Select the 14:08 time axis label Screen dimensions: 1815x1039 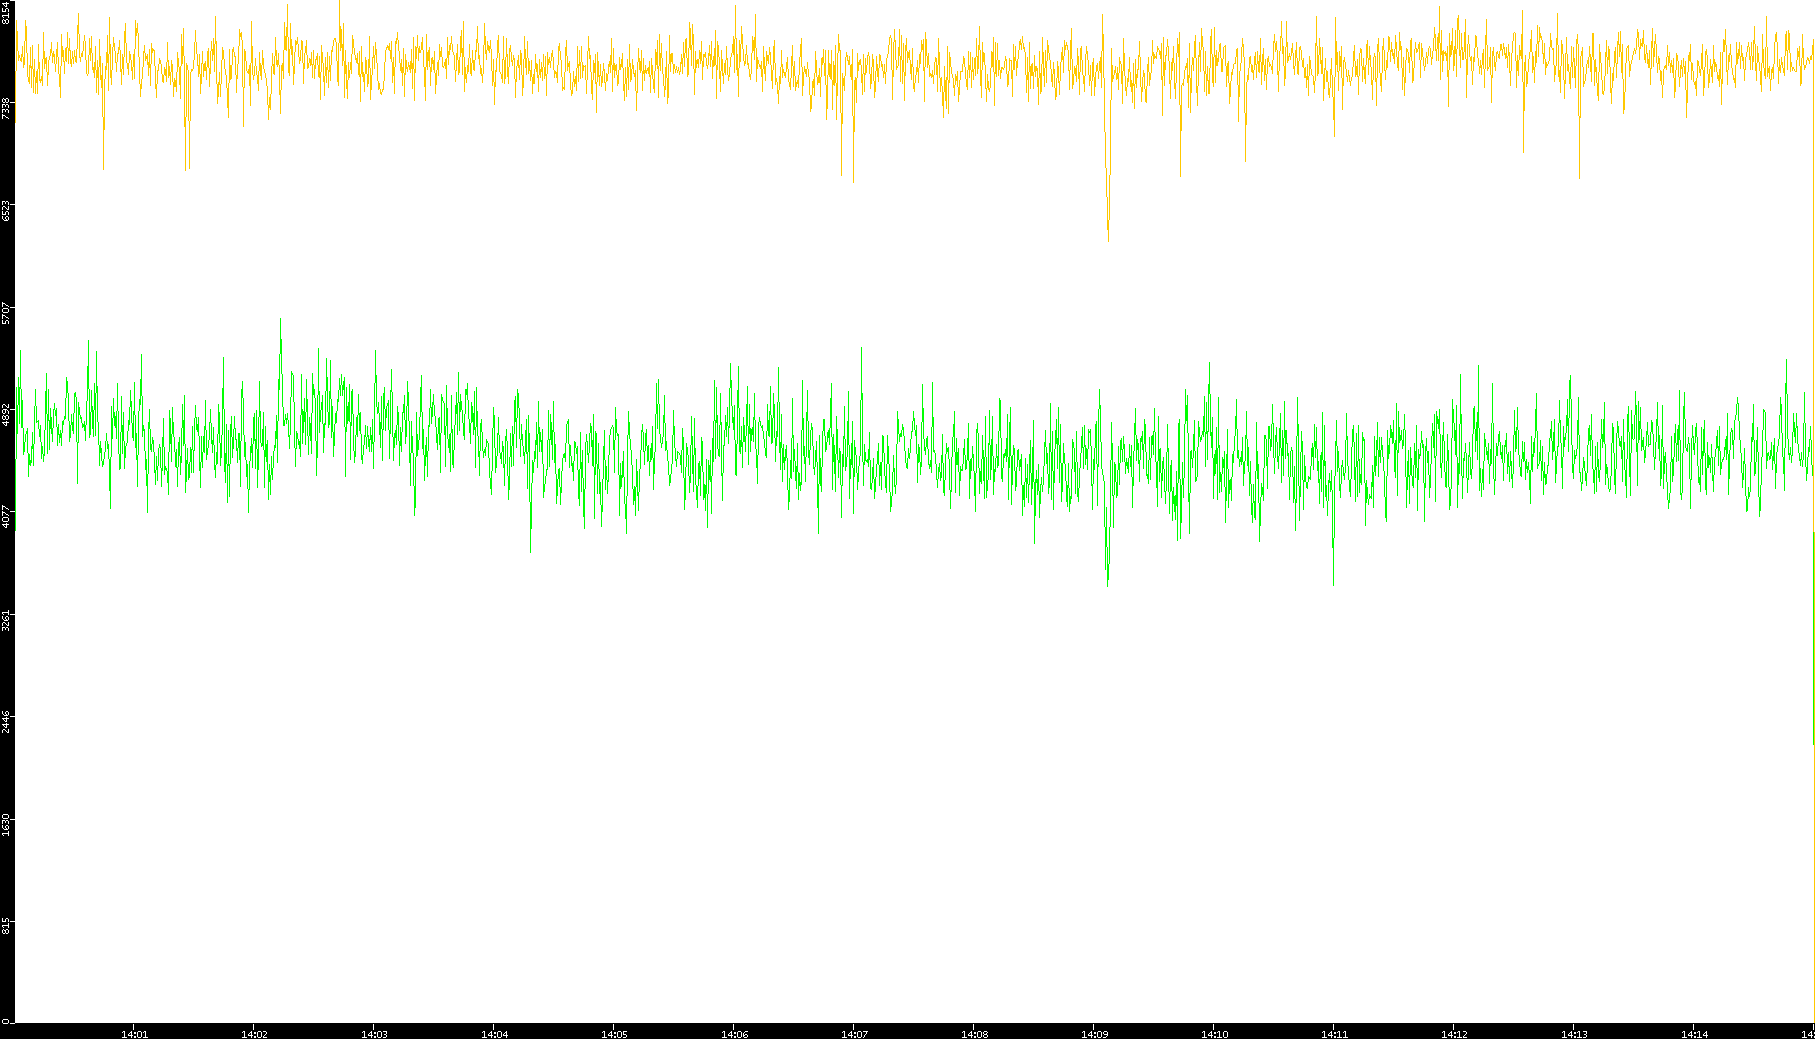[x=974, y=1034]
